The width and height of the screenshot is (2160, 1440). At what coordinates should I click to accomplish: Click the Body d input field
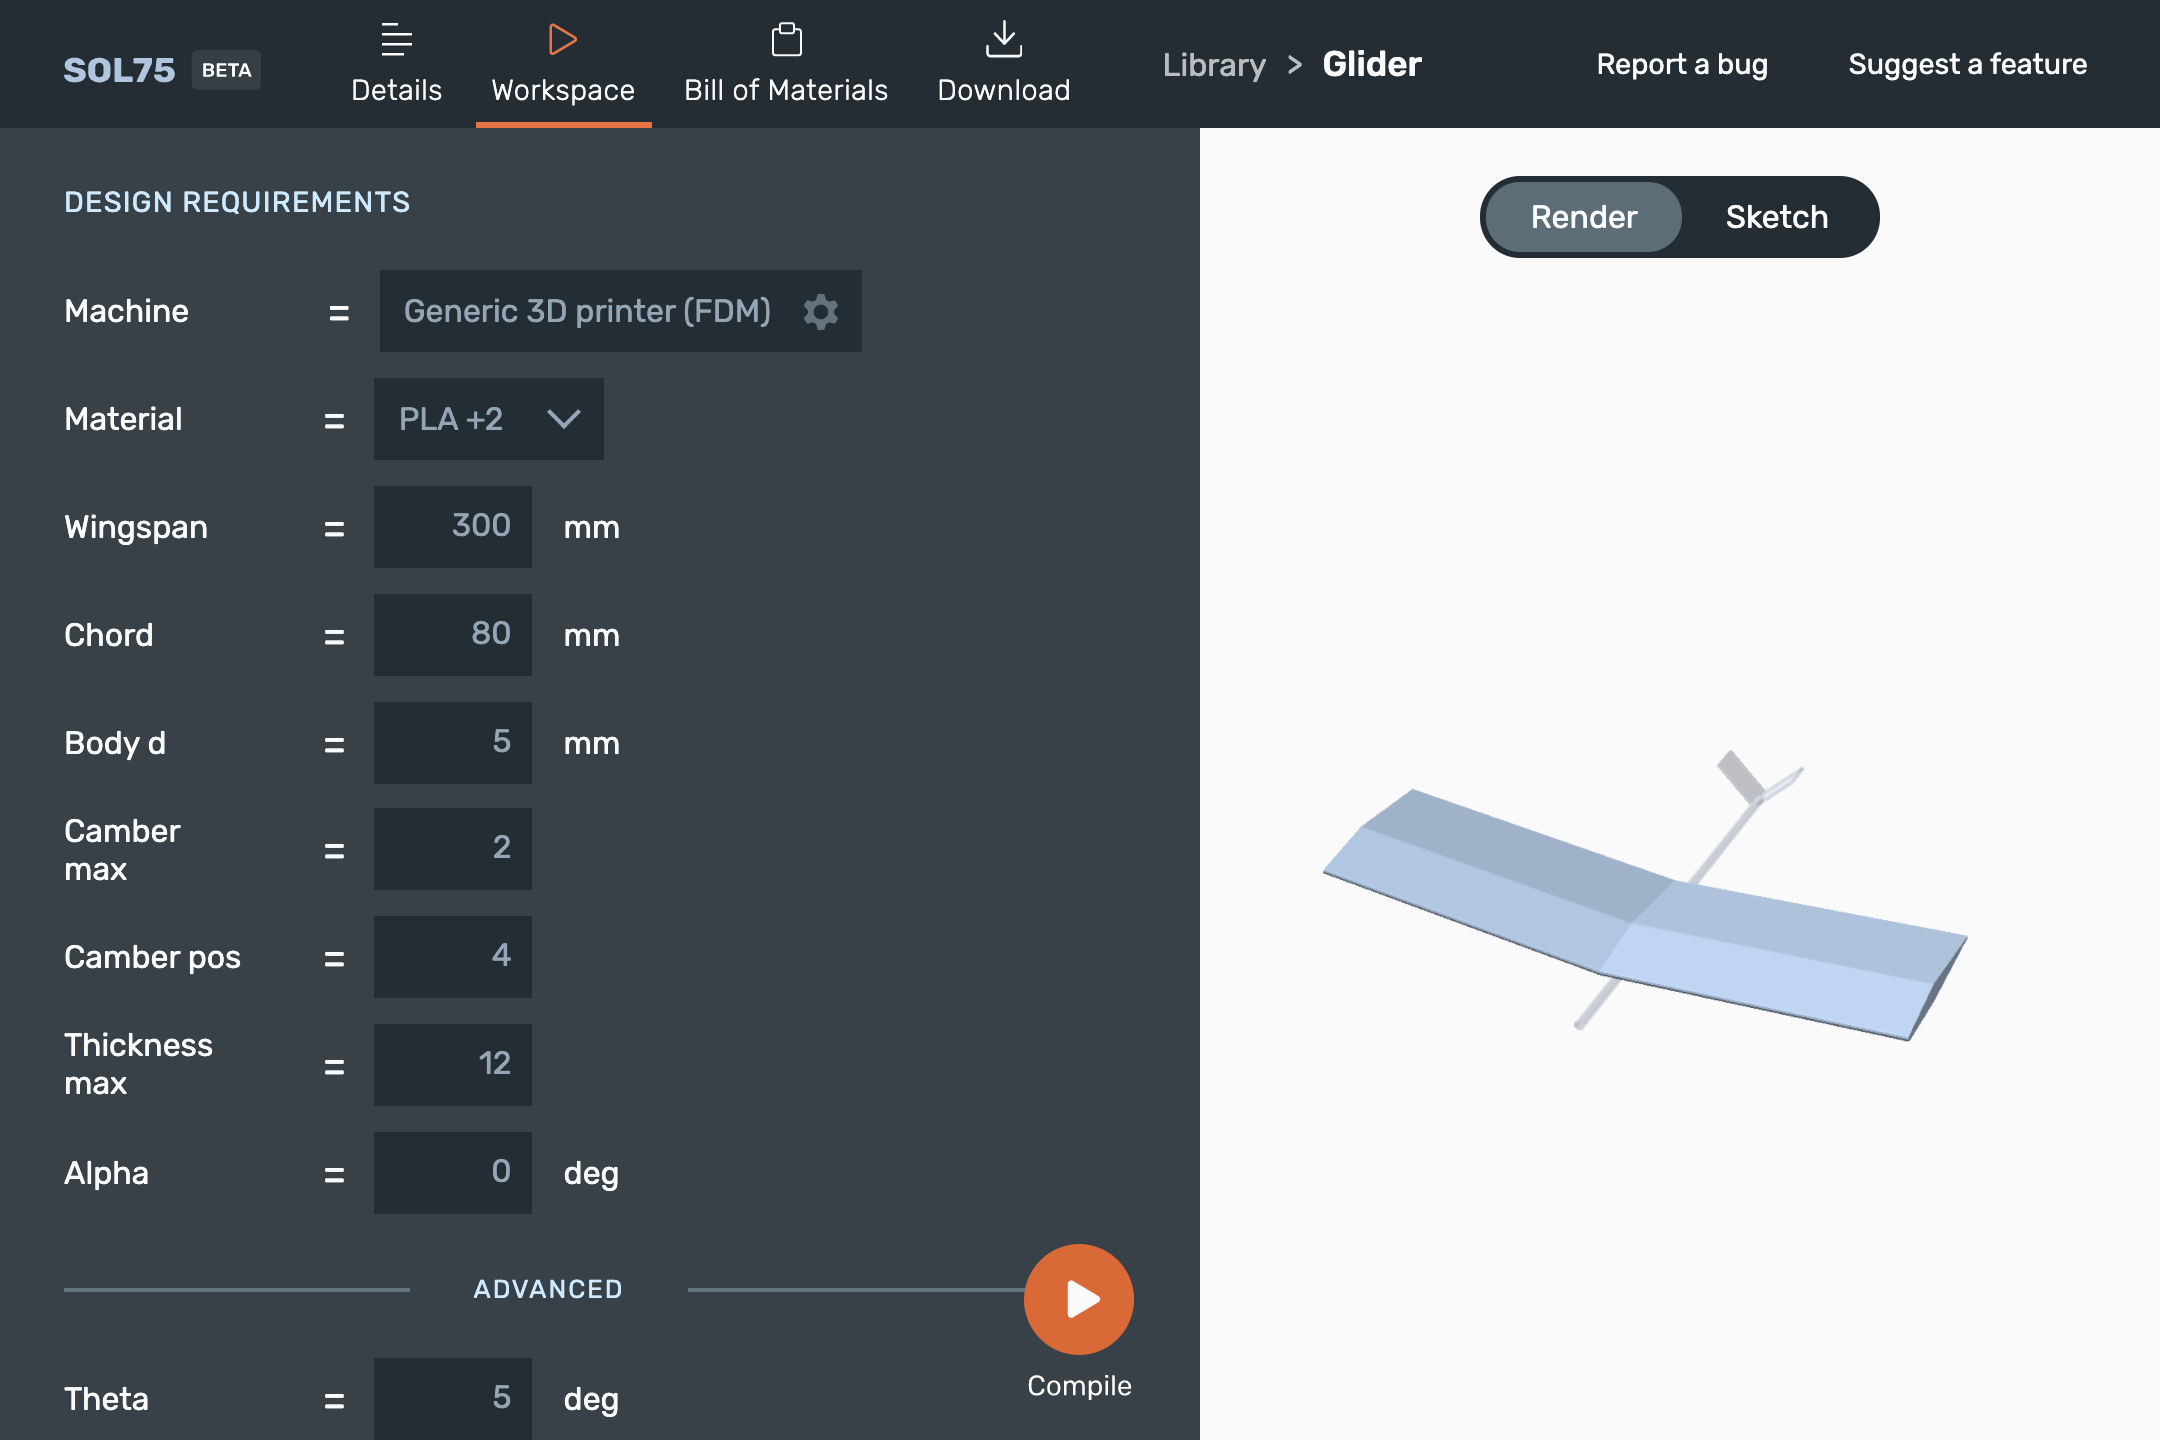point(453,743)
